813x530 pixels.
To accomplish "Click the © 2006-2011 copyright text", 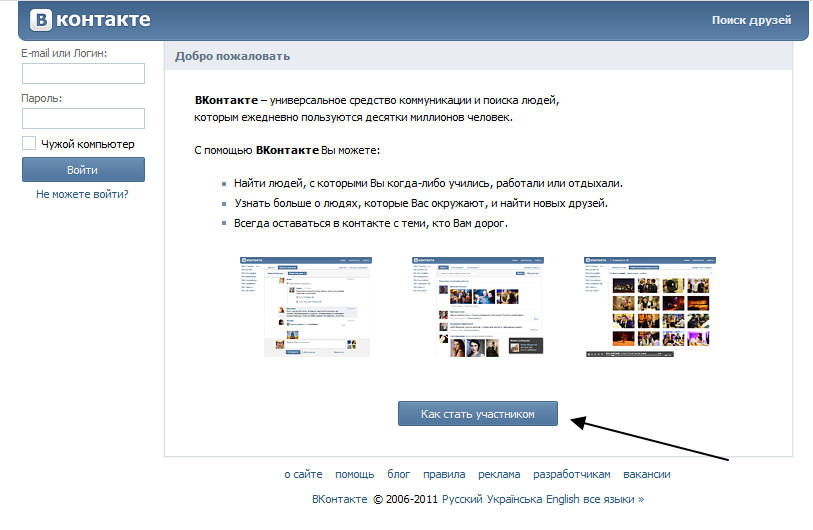I will pyautogui.click(x=405, y=499).
